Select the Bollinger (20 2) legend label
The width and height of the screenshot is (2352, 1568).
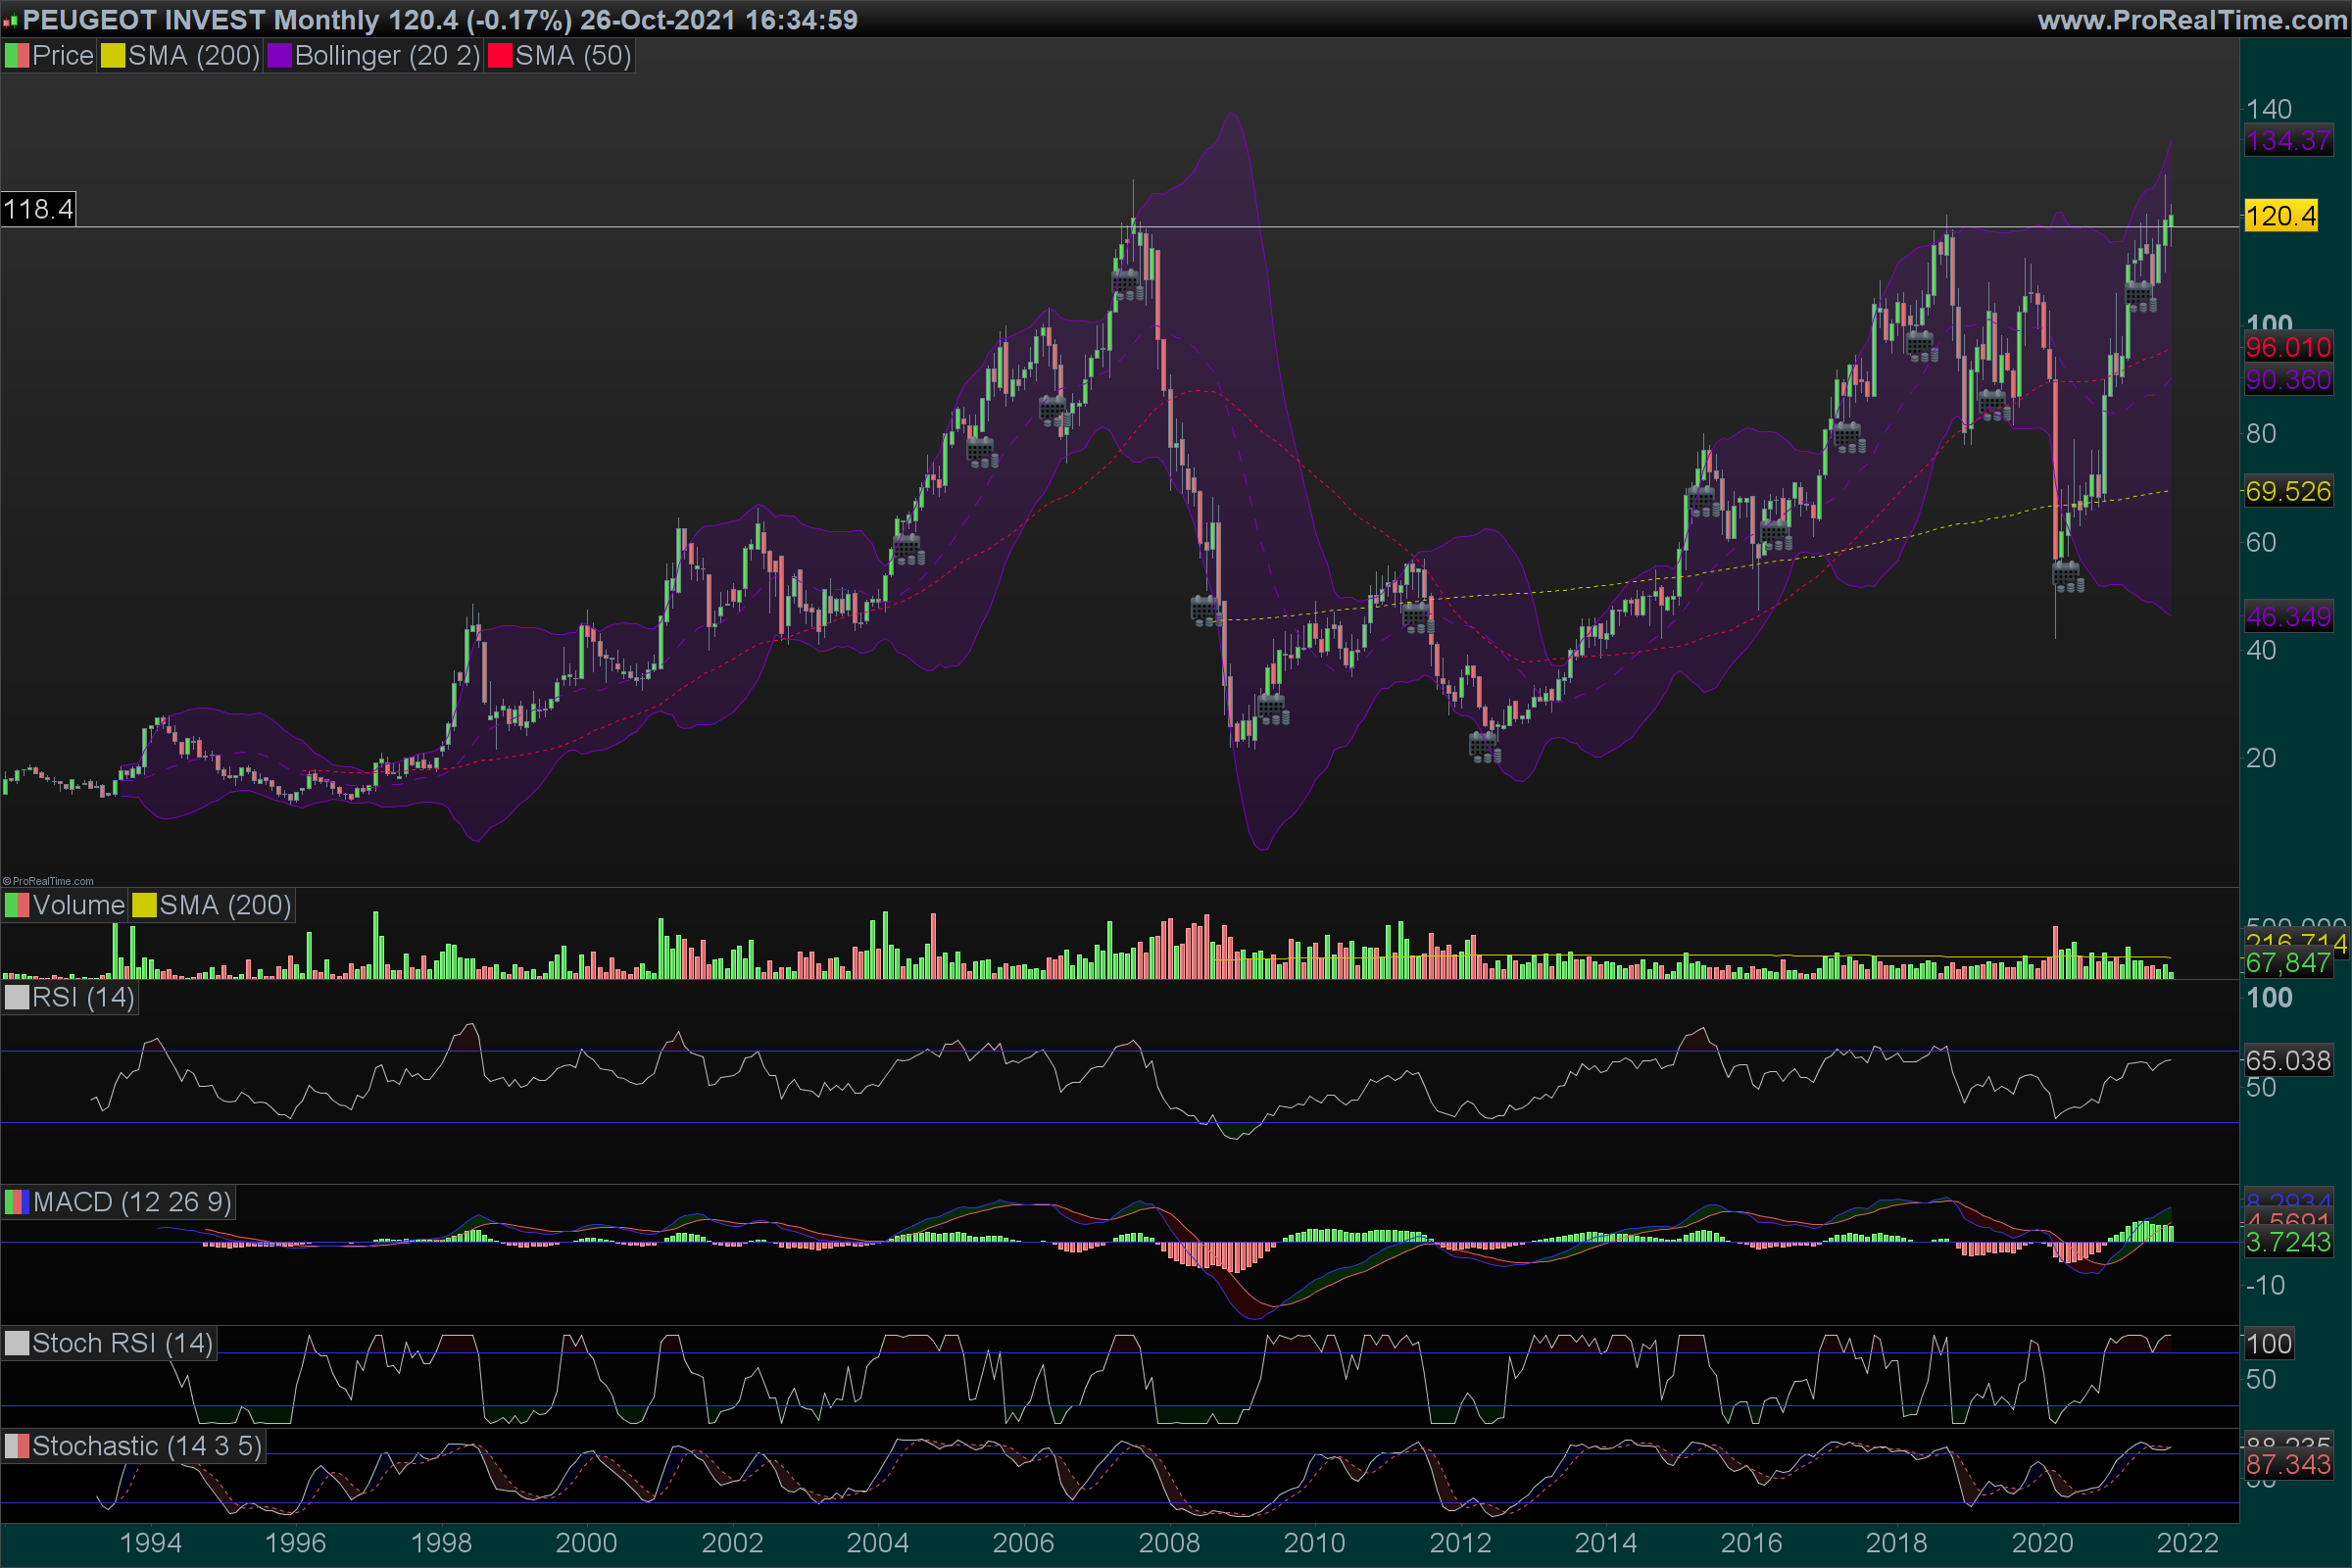pos(387,56)
